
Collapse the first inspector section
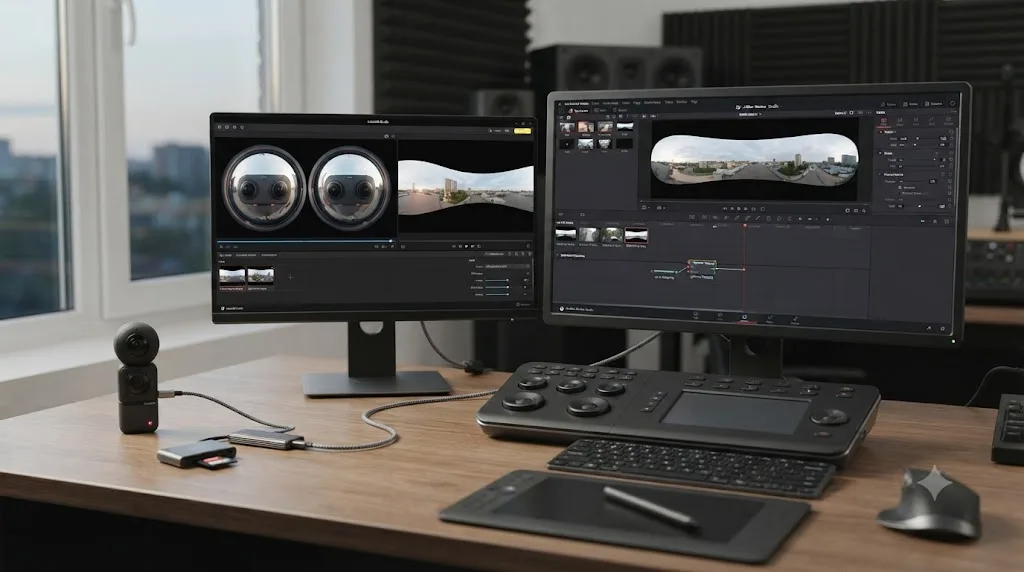click(x=880, y=132)
